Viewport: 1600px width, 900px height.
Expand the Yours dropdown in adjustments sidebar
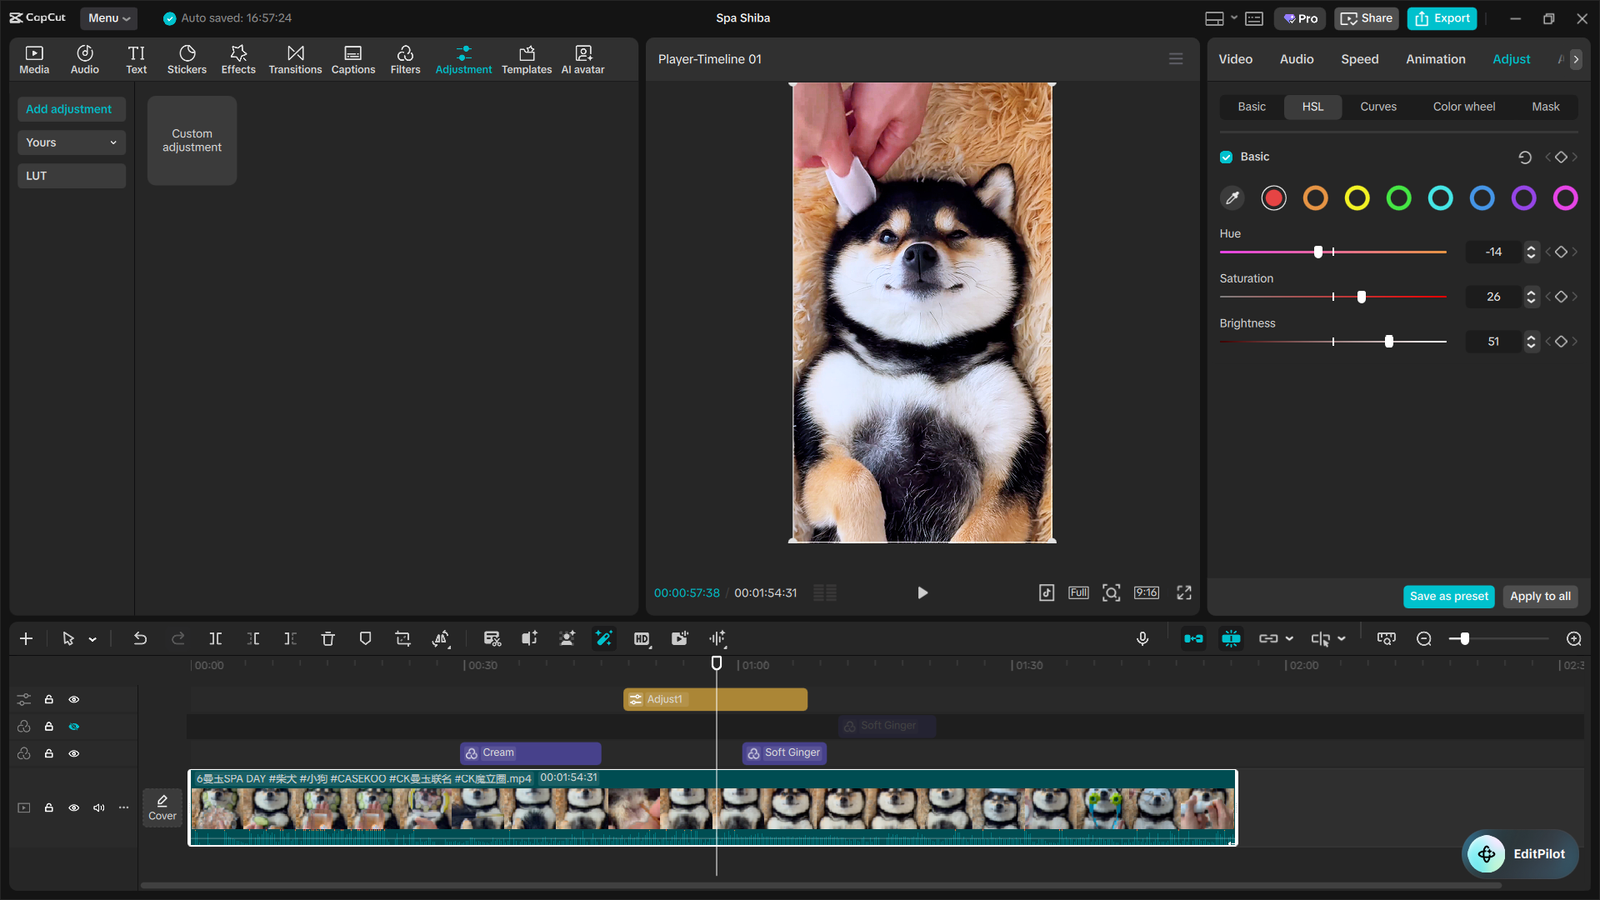[x=71, y=142]
